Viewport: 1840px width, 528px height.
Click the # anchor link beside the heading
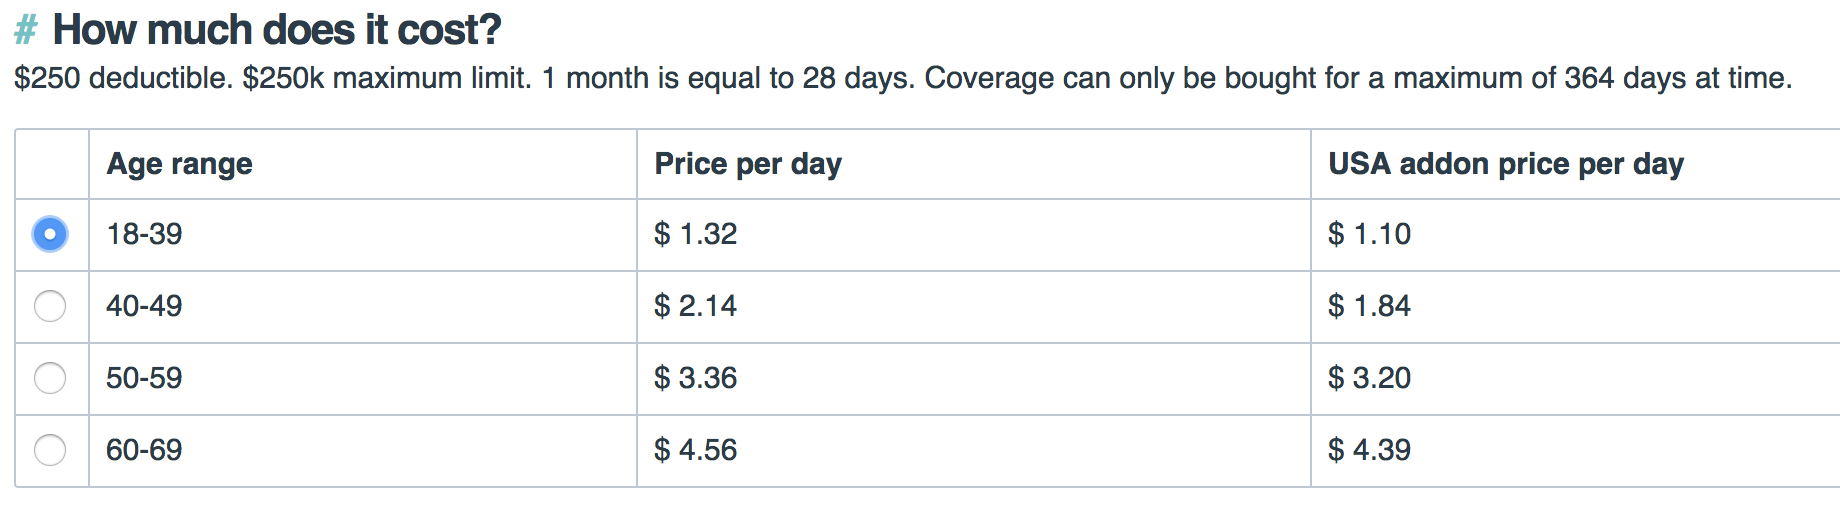(x=25, y=30)
